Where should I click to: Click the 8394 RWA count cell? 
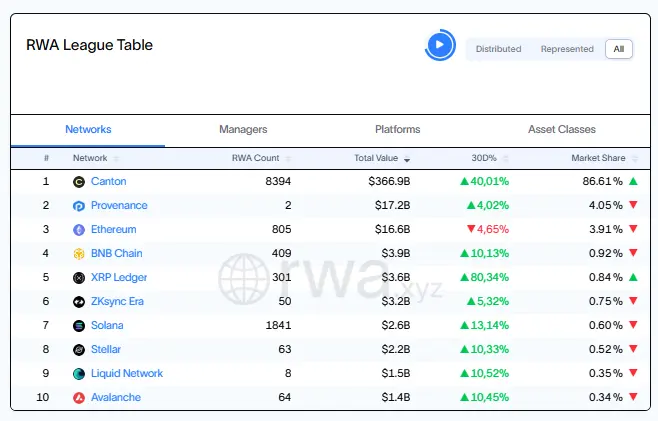(278, 181)
